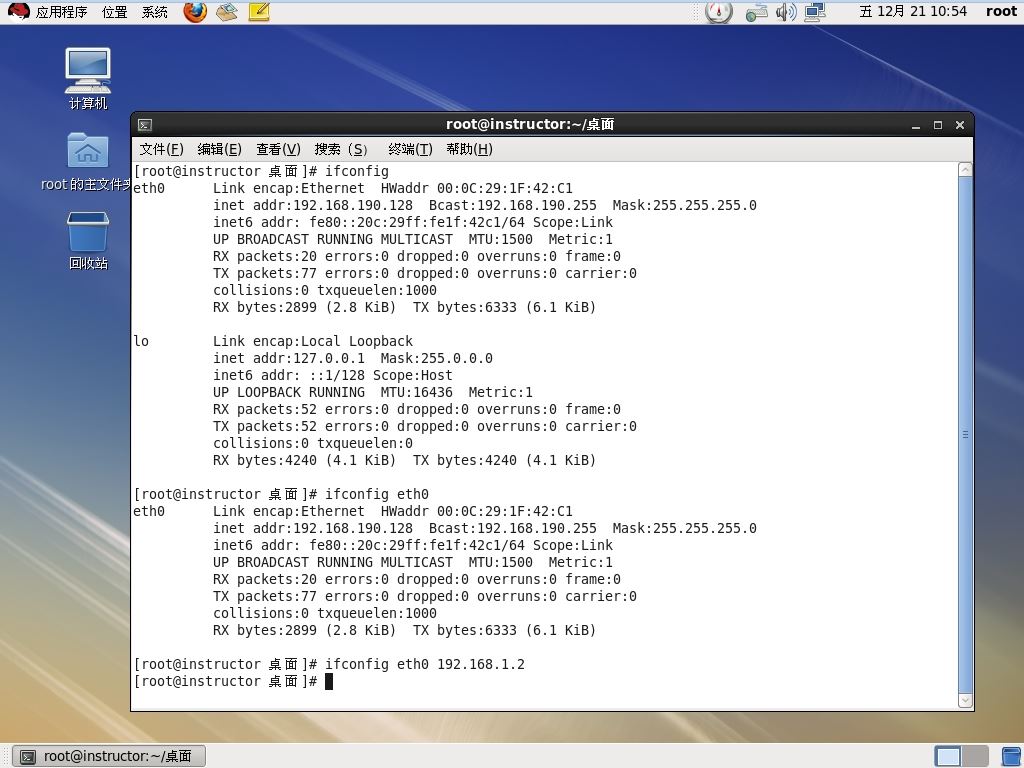
Task: Open the sticky notes panel icon
Action: 259,12
